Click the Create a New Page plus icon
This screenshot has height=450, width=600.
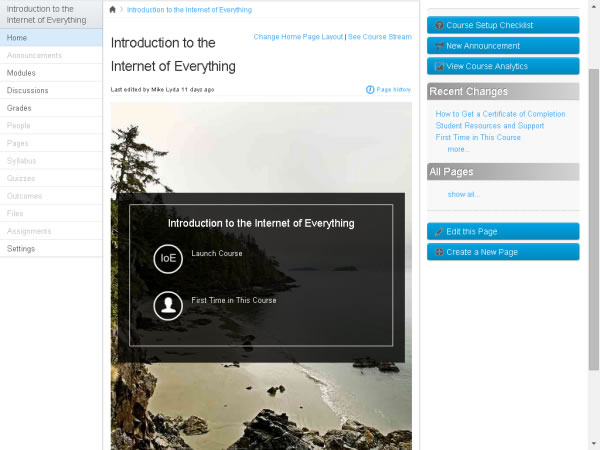point(439,252)
